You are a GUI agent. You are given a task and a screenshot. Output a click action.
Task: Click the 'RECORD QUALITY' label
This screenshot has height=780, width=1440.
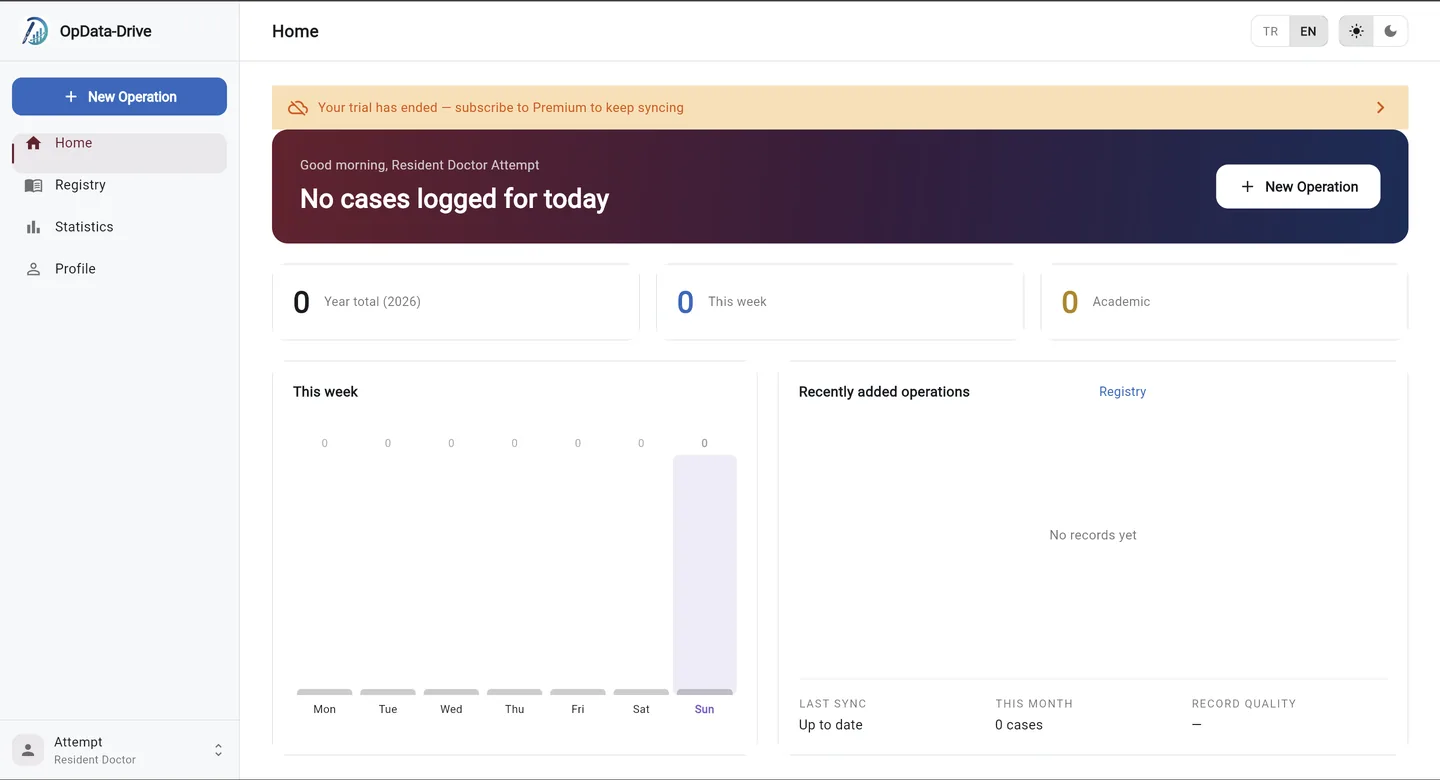pos(1244,704)
